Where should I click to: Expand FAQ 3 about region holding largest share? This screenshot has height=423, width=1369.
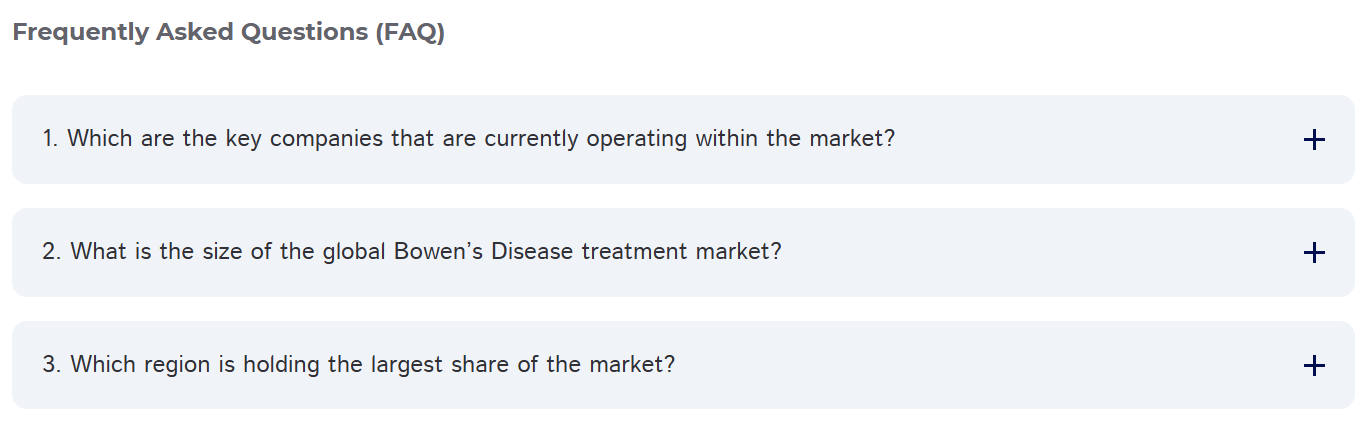pos(683,365)
